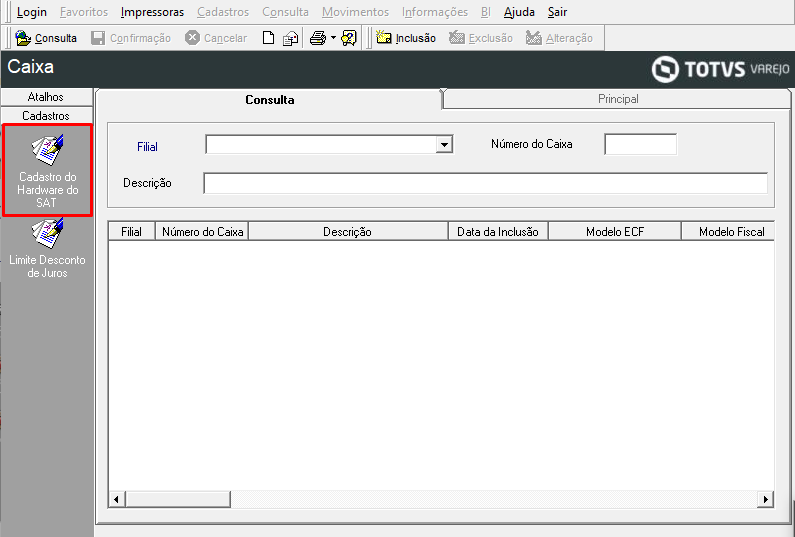Click the Descrição column header
The image size is (795, 537).
click(x=348, y=231)
